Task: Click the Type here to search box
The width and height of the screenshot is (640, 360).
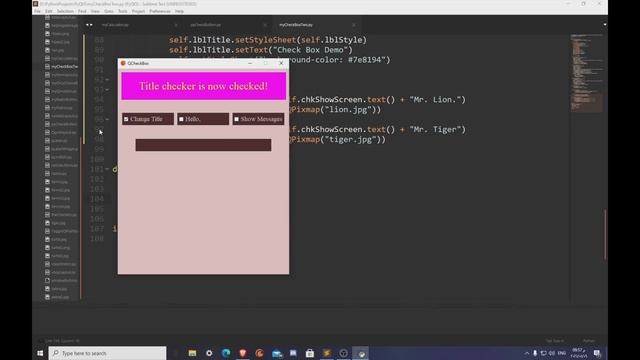Action: 107,353
